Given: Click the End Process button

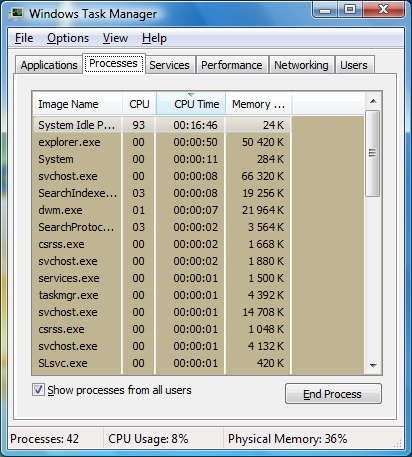Looking at the screenshot, I should click(x=333, y=394).
